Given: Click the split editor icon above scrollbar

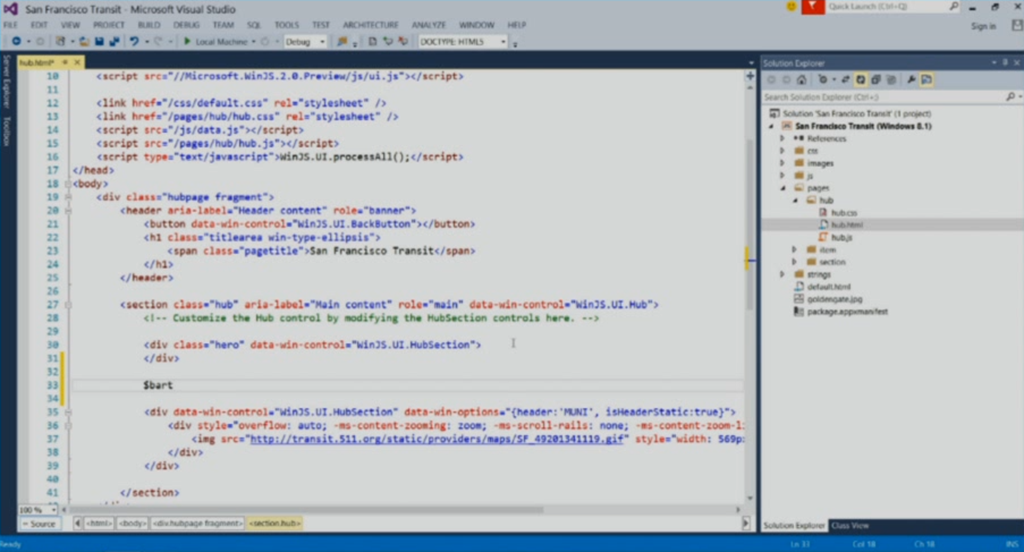Looking at the screenshot, I should 750,76.
